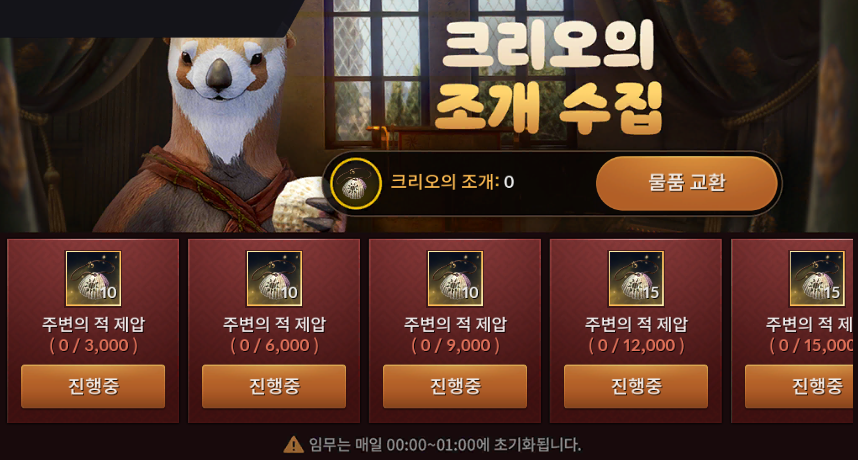858x460 pixels.
Task: Click 진행중 button under the 15,000 mission
Action: (801, 386)
